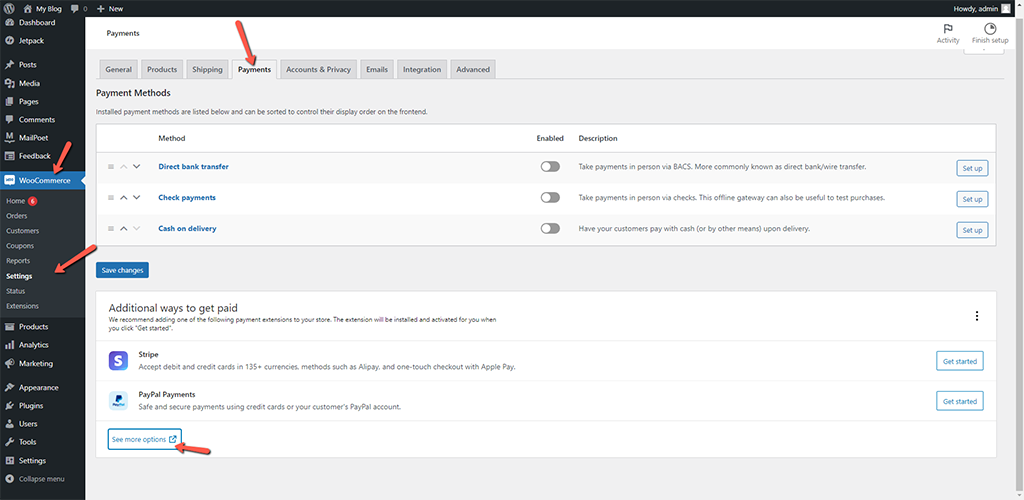Screen dimensions: 1024x500
Task: Open My Blog home icon
Action: tap(27, 8)
